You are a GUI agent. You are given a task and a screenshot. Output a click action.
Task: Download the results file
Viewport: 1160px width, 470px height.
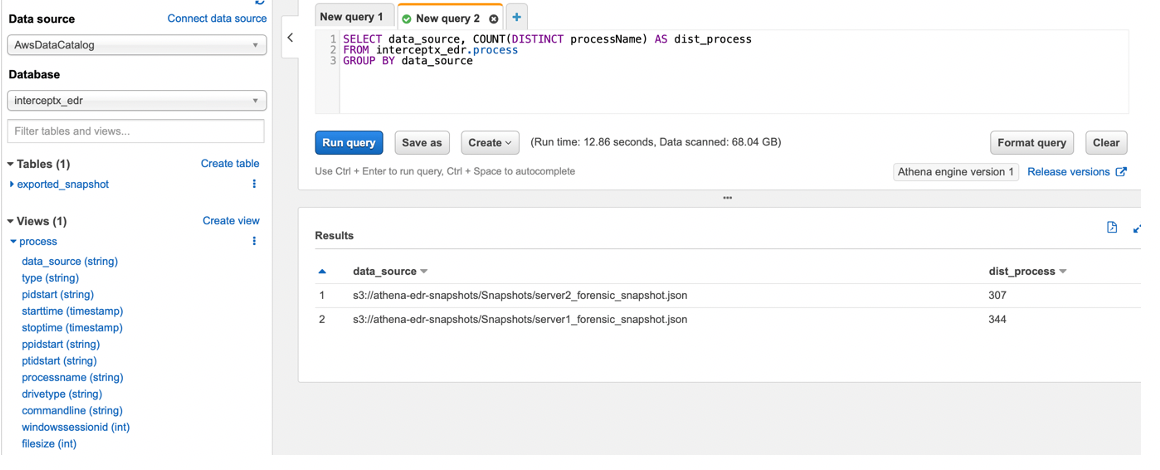click(x=1112, y=228)
